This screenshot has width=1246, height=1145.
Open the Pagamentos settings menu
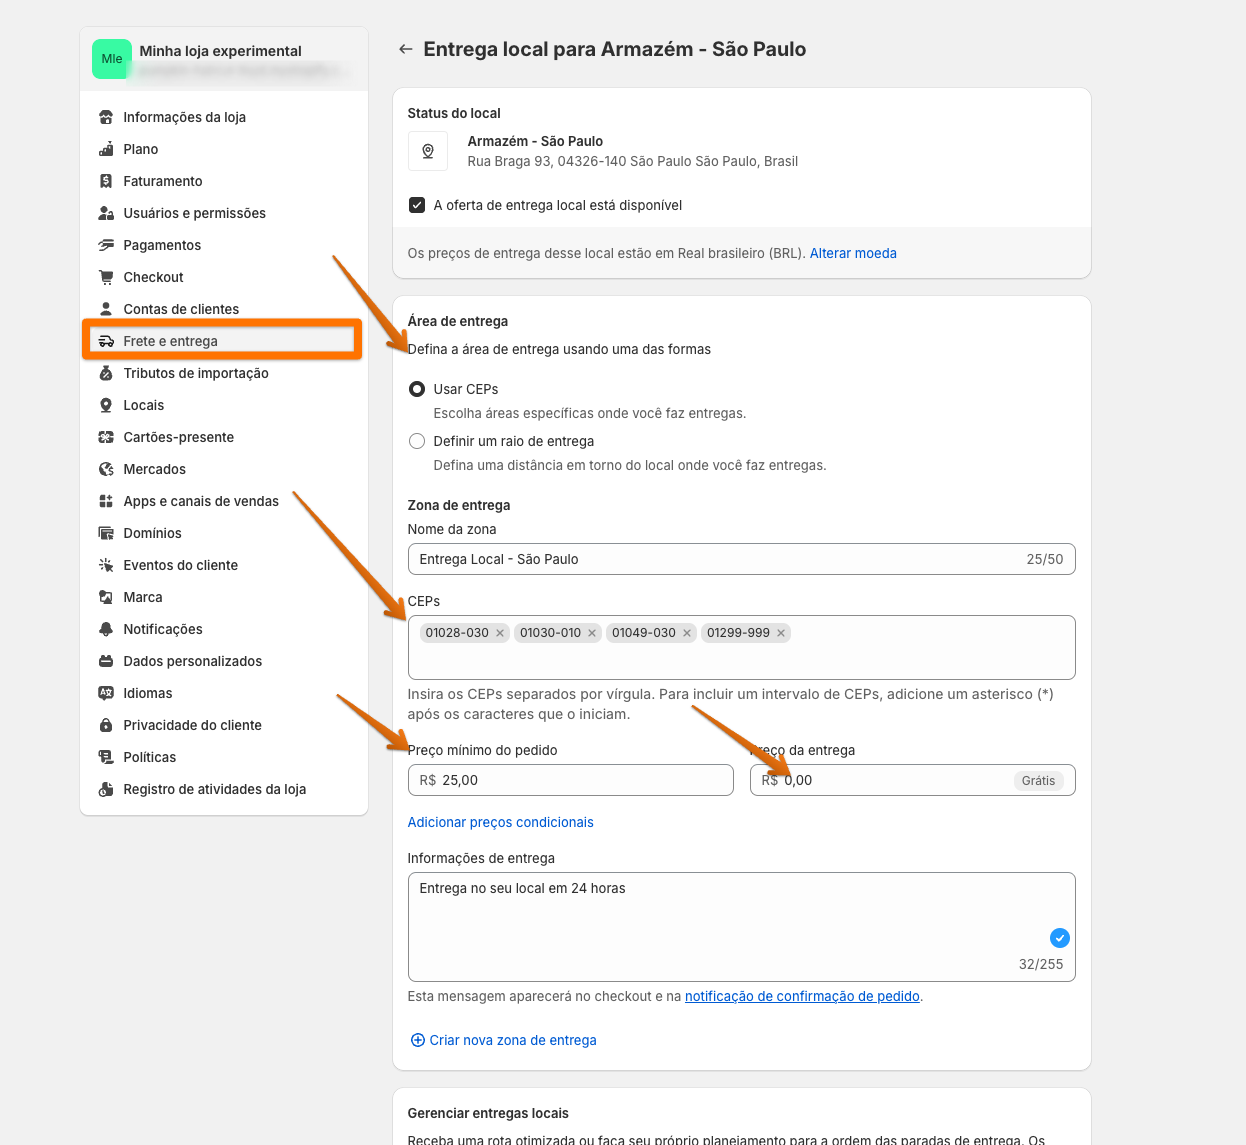point(162,245)
